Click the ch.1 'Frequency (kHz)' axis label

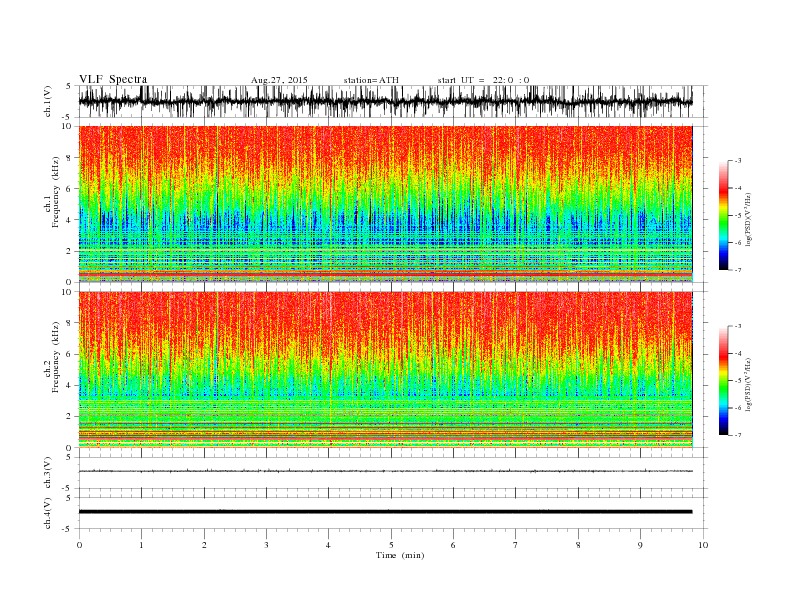pyautogui.click(x=56, y=192)
